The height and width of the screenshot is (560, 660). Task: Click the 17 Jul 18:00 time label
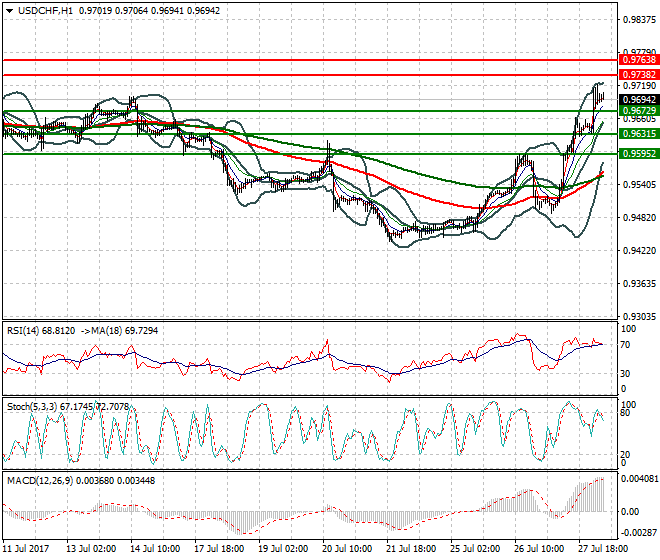[x=219, y=549]
